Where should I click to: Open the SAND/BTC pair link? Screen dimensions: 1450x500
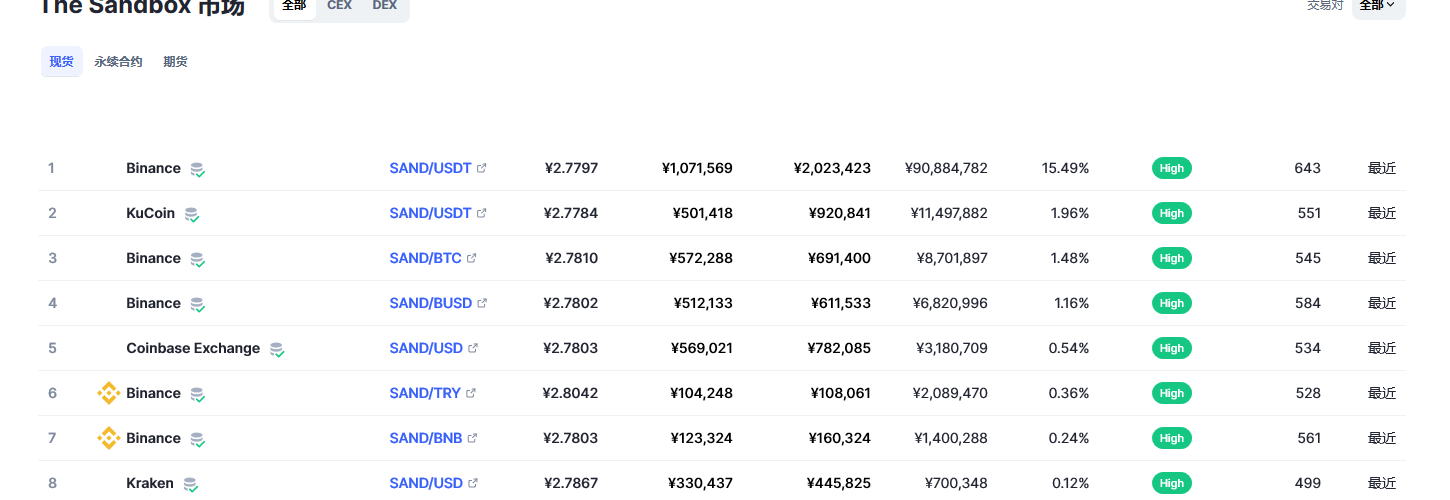425,258
